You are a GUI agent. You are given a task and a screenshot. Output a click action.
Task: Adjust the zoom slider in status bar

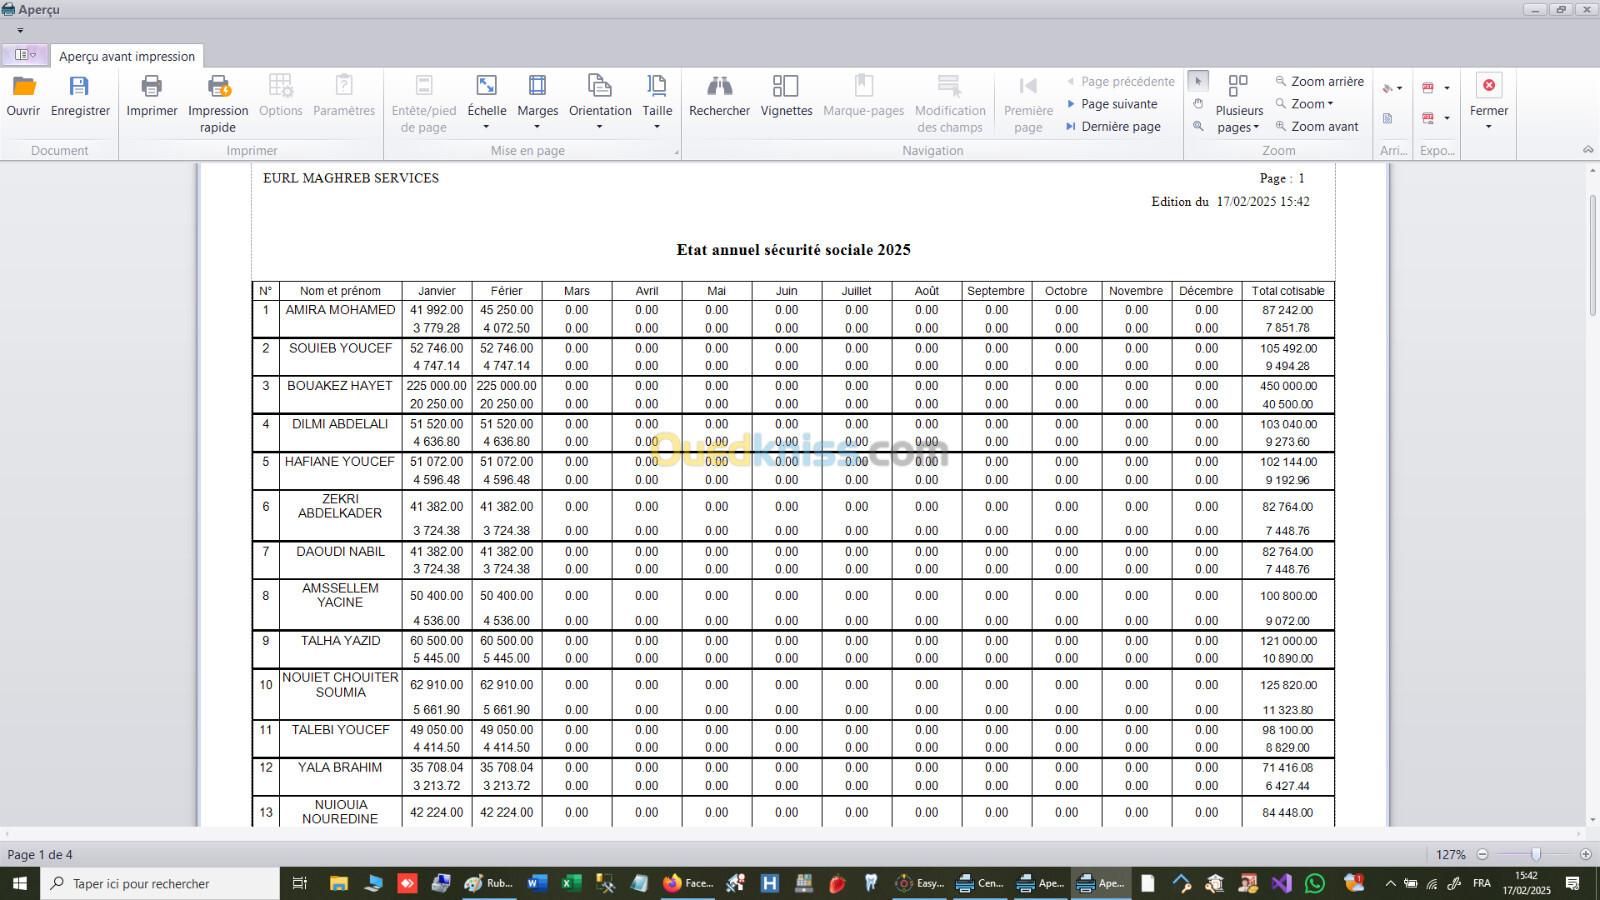1535,854
